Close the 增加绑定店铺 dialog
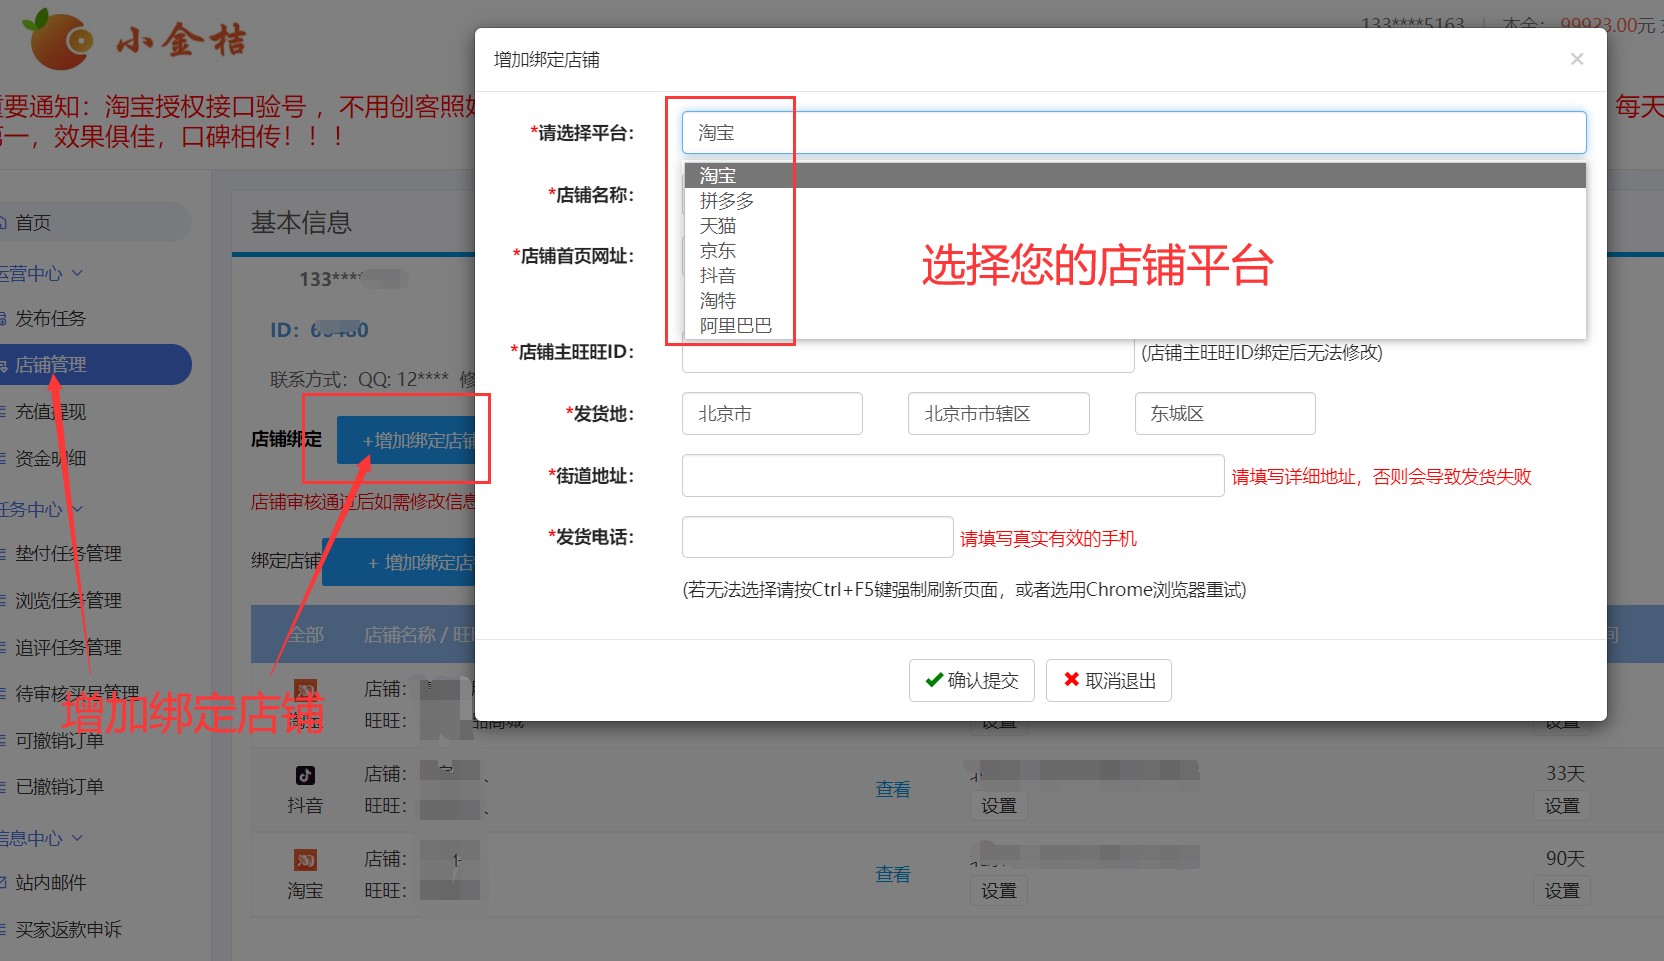1664x961 pixels. click(1576, 59)
